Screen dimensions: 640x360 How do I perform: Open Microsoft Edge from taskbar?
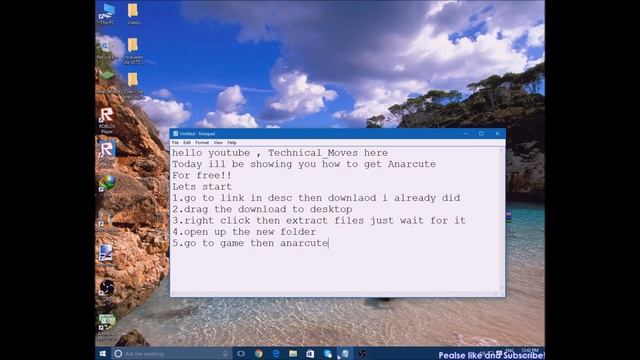276,353
